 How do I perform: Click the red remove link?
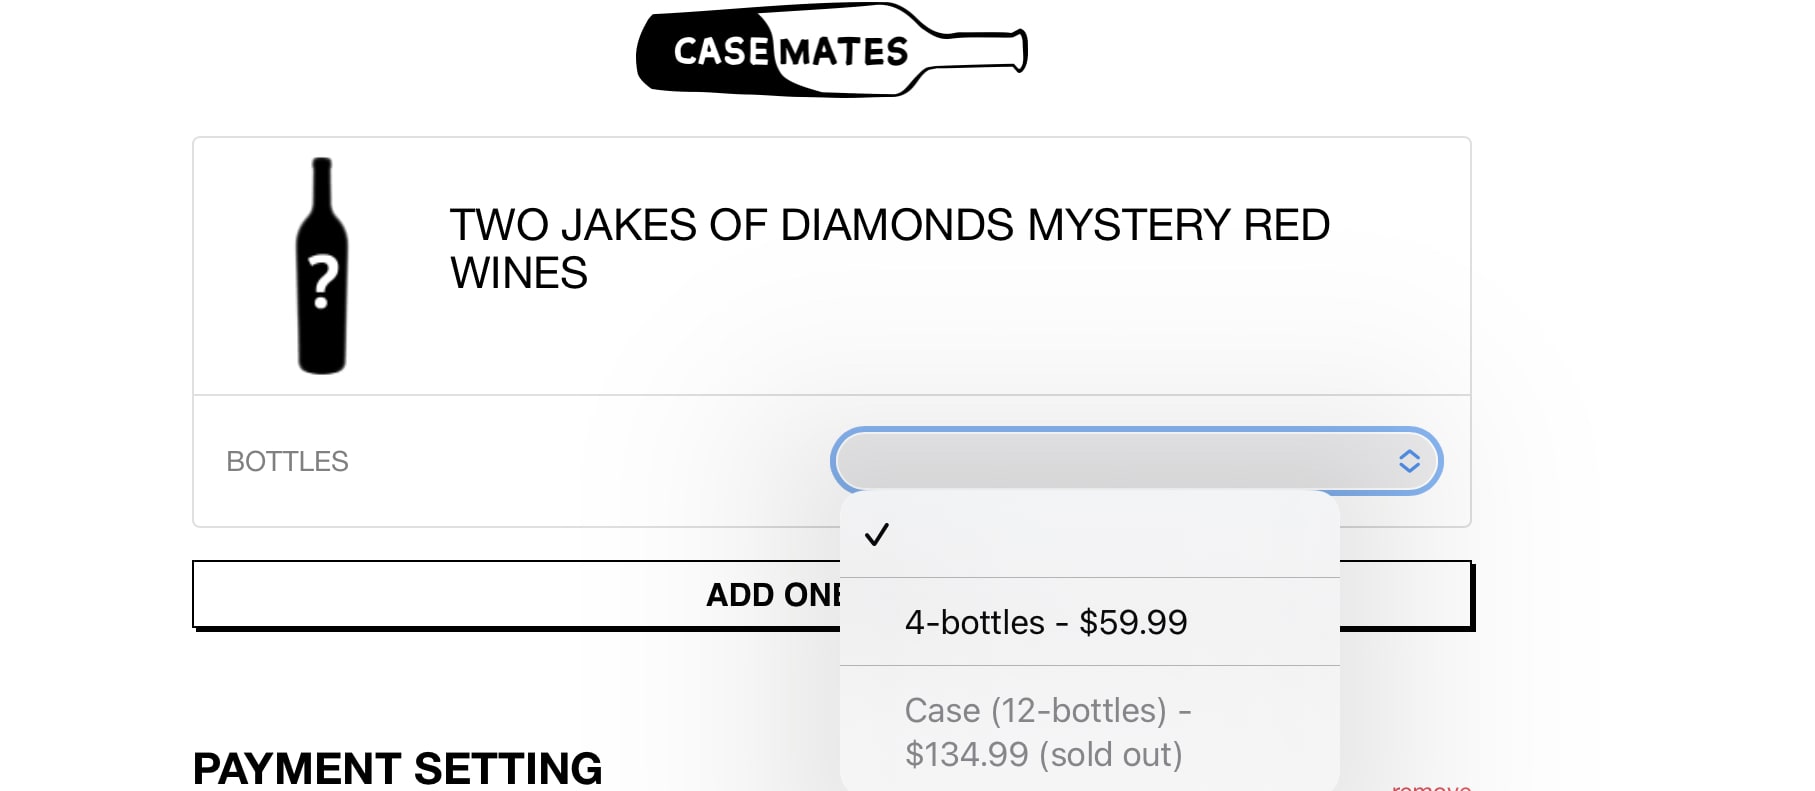point(1431,787)
